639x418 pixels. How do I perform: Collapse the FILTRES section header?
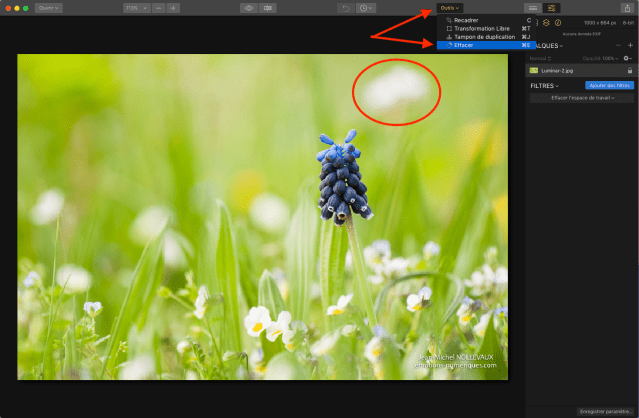point(544,86)
